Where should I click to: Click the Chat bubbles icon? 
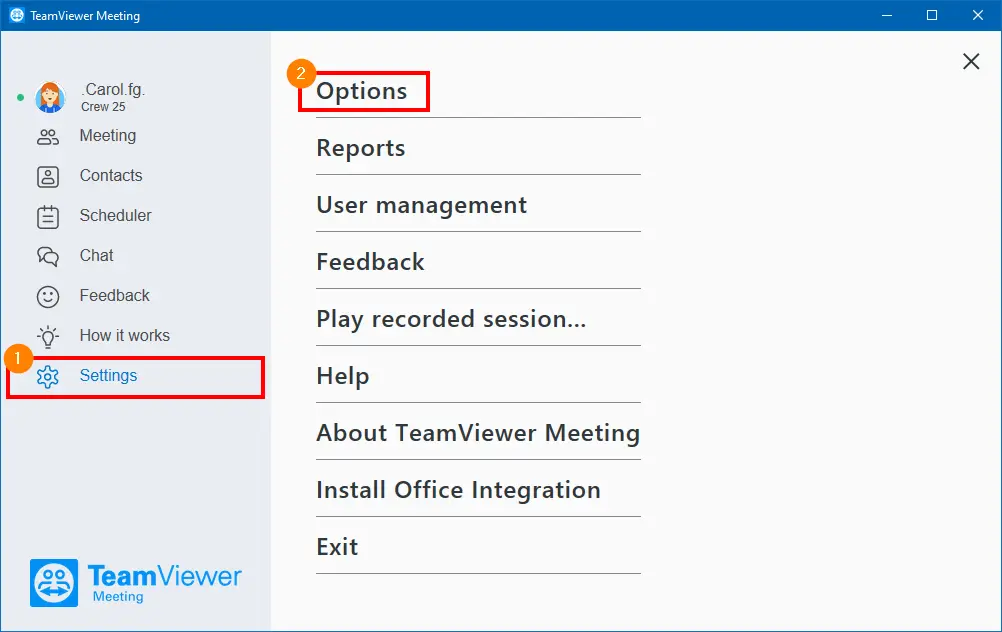coord(48,256)
